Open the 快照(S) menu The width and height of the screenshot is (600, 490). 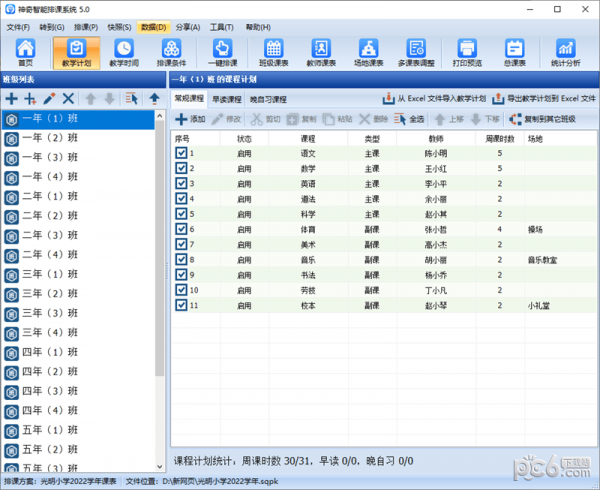119,27
